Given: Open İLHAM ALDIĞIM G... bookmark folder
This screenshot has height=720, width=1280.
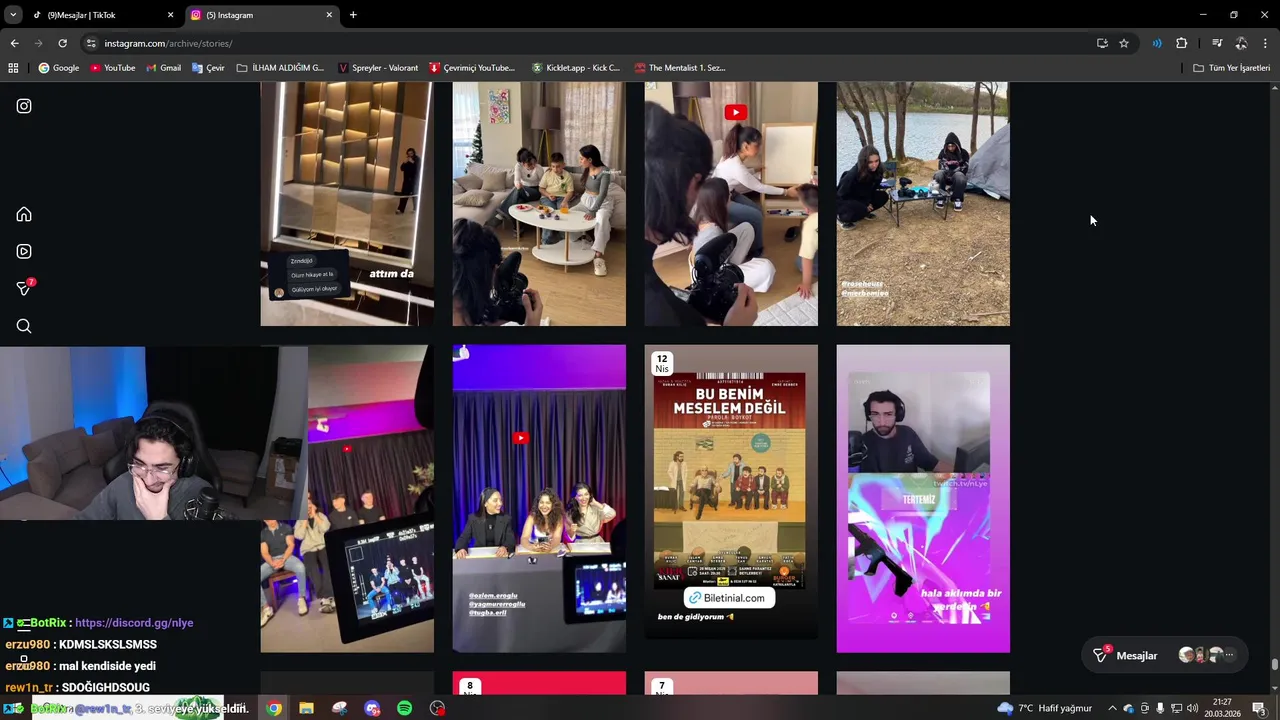Looking at the screenshot, I should [x=281, y=68].
